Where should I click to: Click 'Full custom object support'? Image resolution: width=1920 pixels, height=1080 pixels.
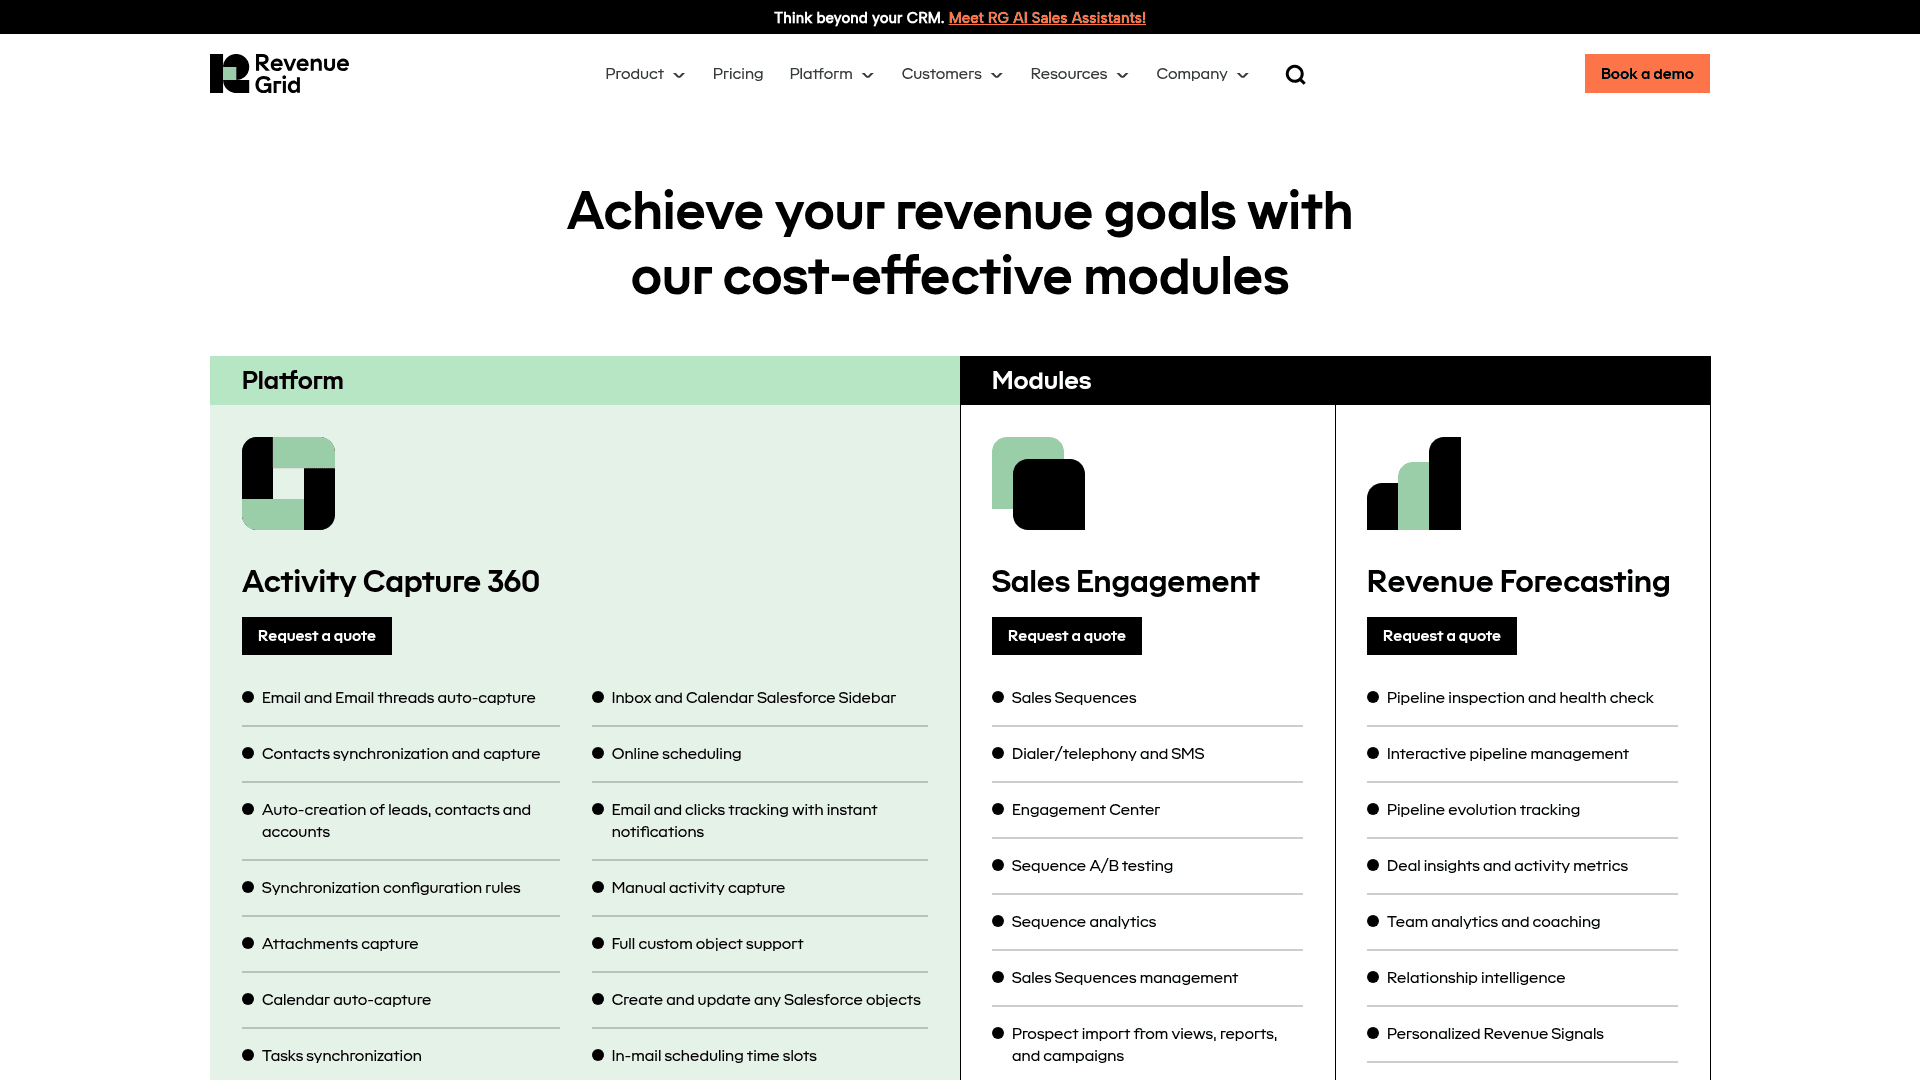[707, 944]
